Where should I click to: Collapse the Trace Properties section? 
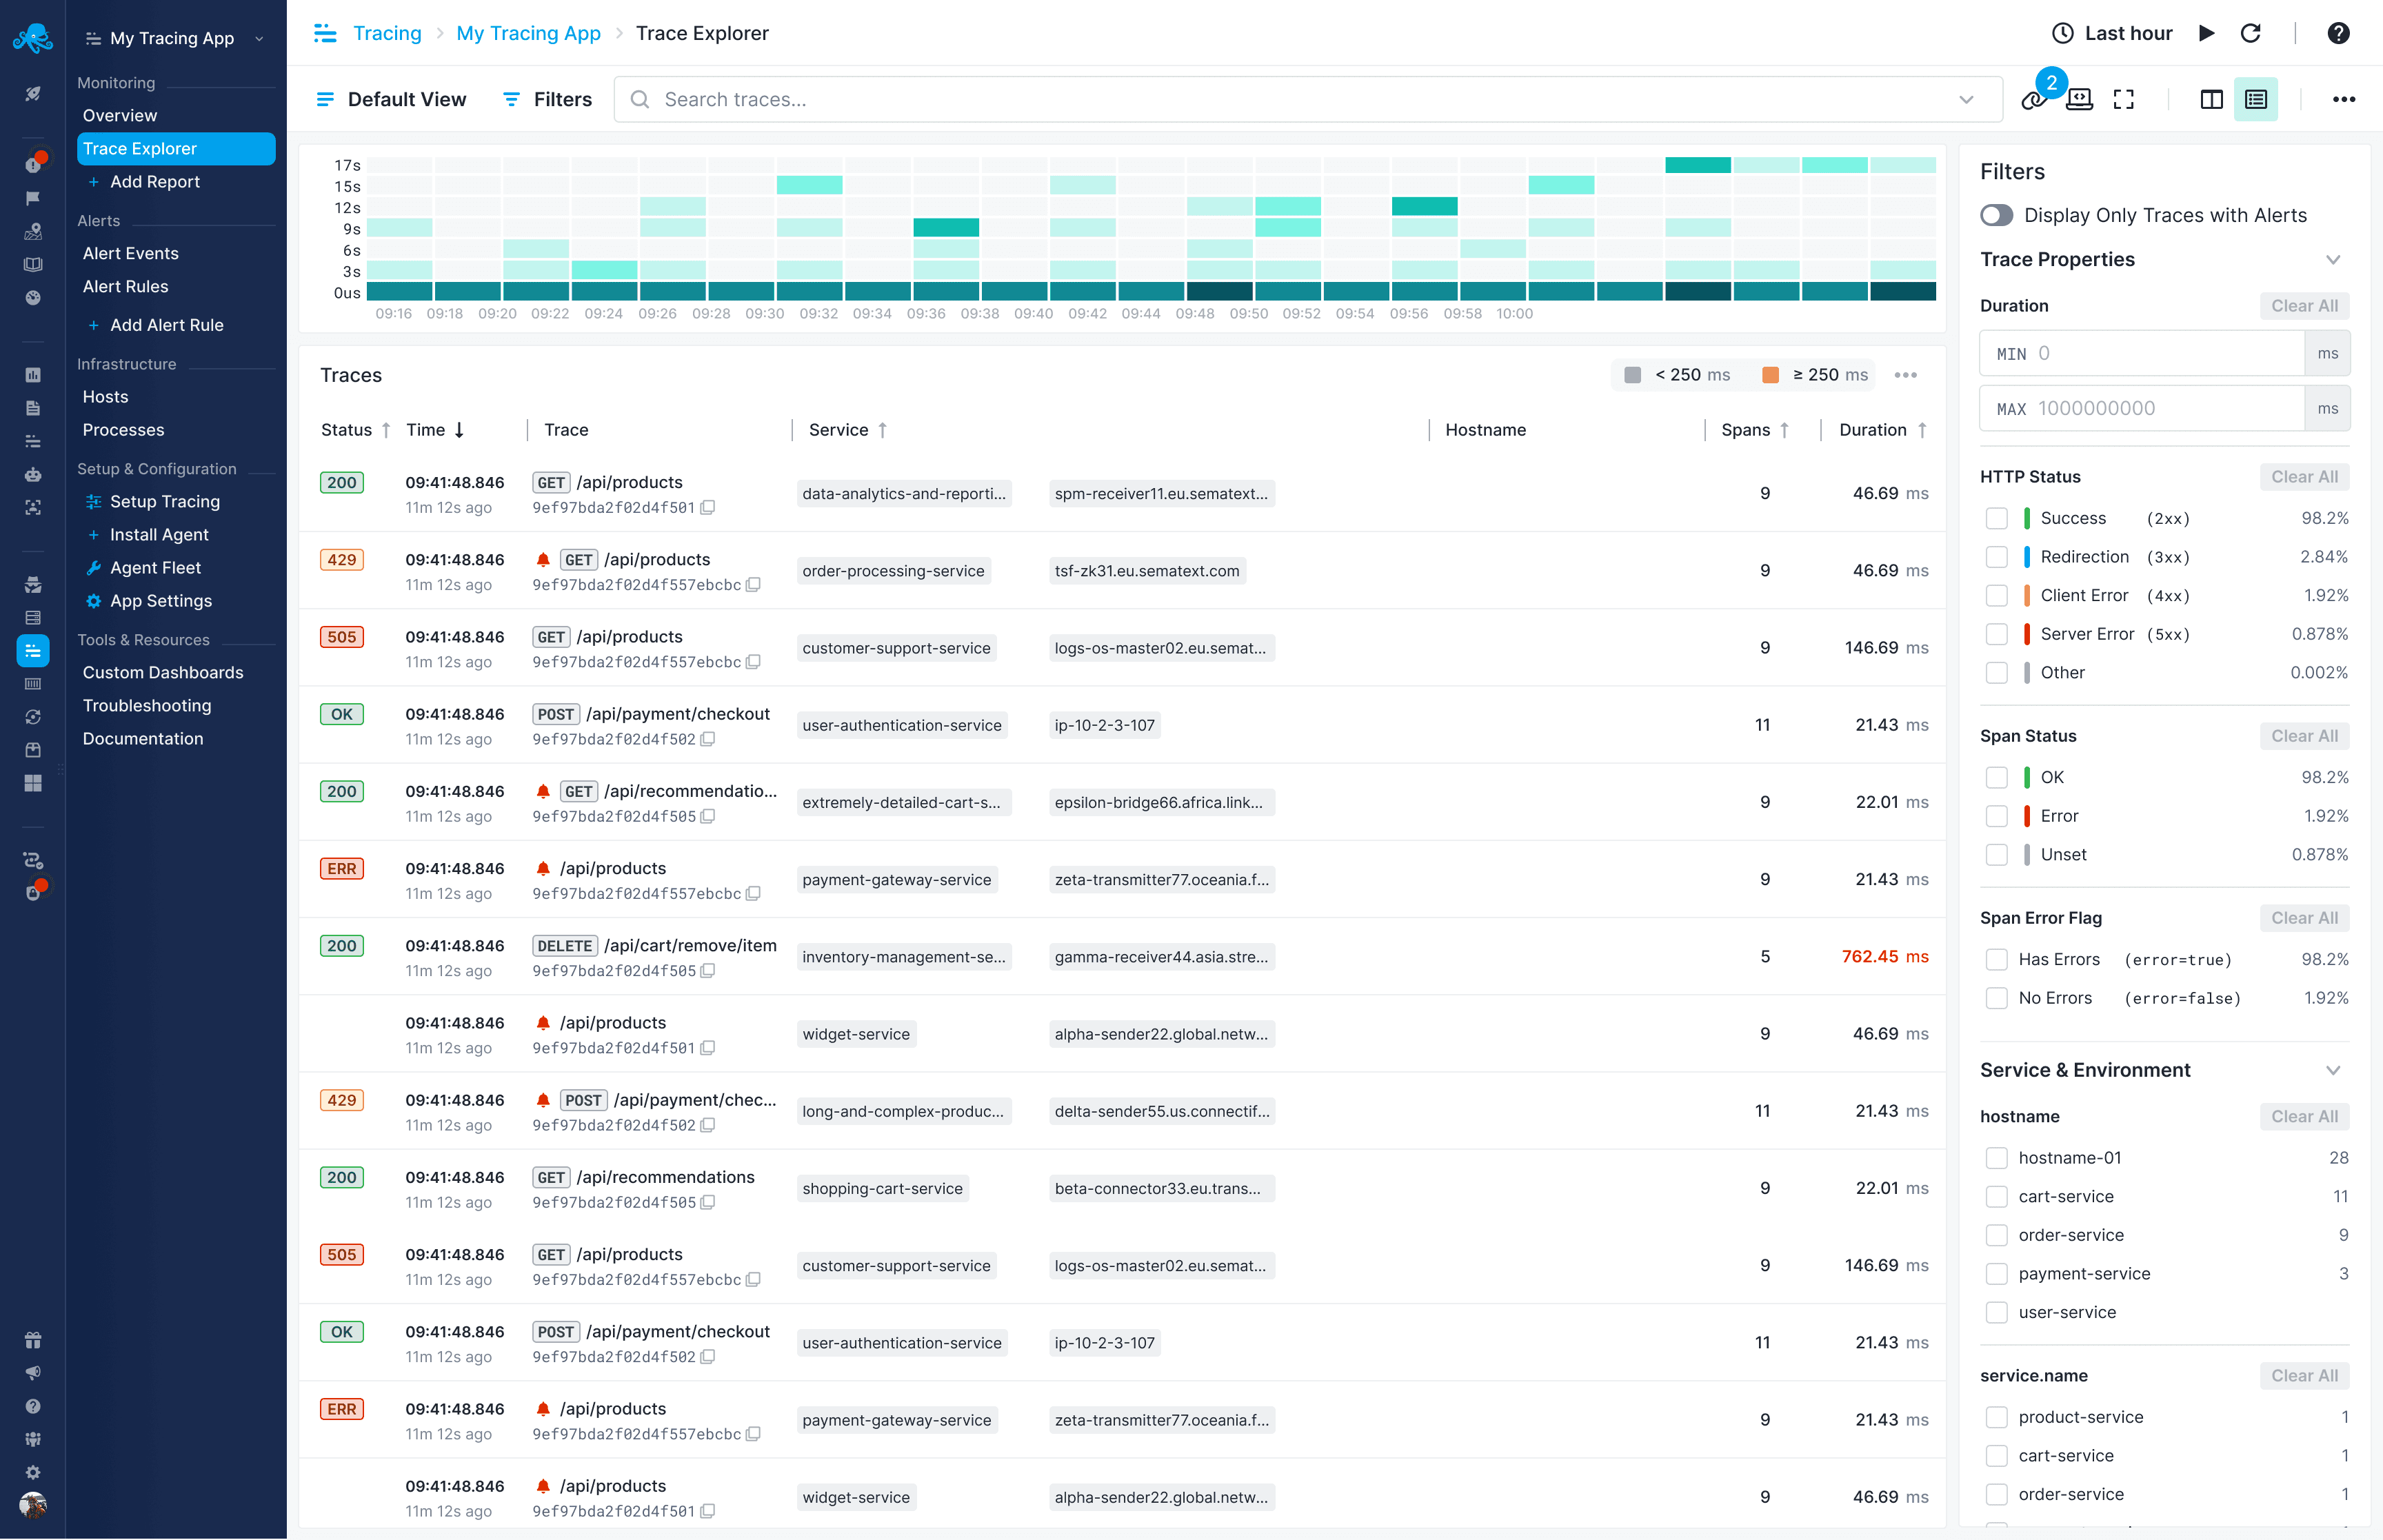pyautogui.click(x=2334, y=259)
